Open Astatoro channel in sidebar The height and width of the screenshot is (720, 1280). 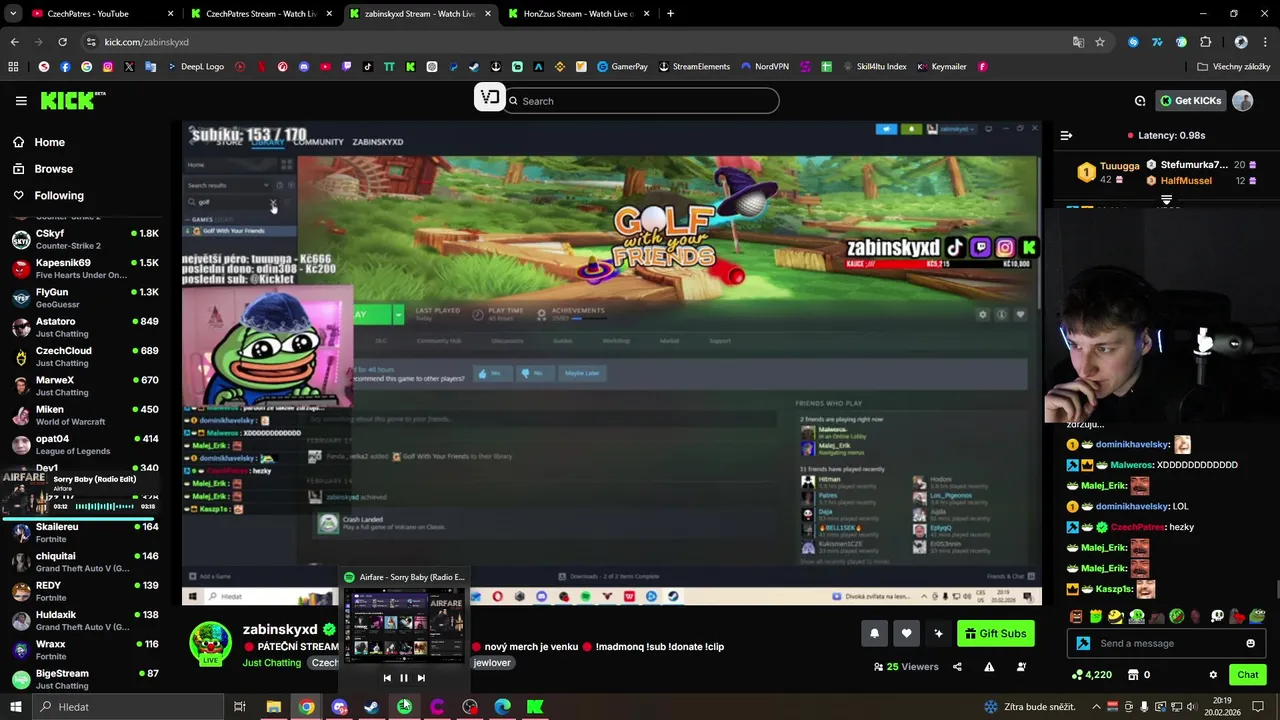pos(85,327)
